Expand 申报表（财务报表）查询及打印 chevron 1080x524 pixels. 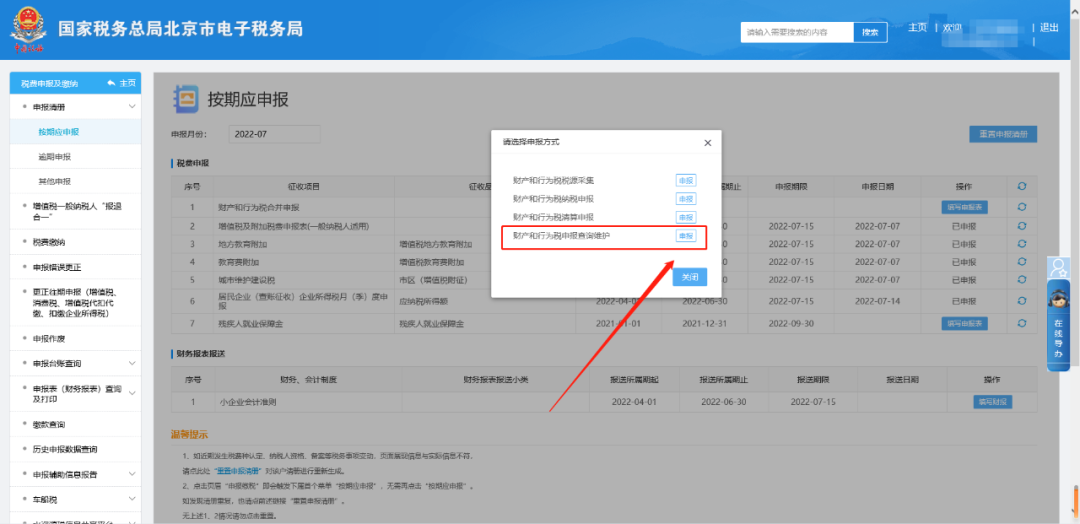coord(132,393)
